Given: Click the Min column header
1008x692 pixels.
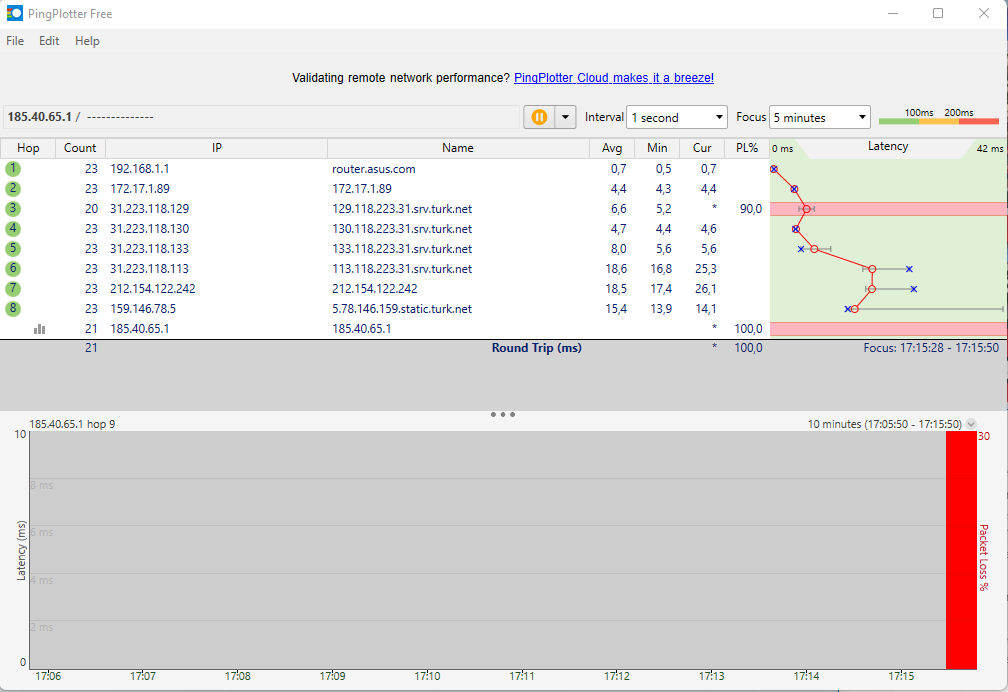Looking at the screenshot, I should click(x=657, y=148).
